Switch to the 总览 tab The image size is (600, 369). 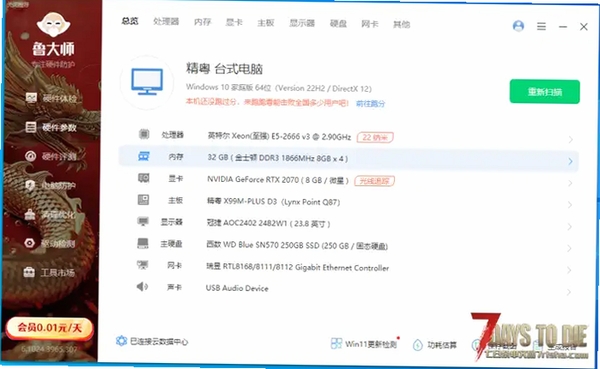coord(130,21)
